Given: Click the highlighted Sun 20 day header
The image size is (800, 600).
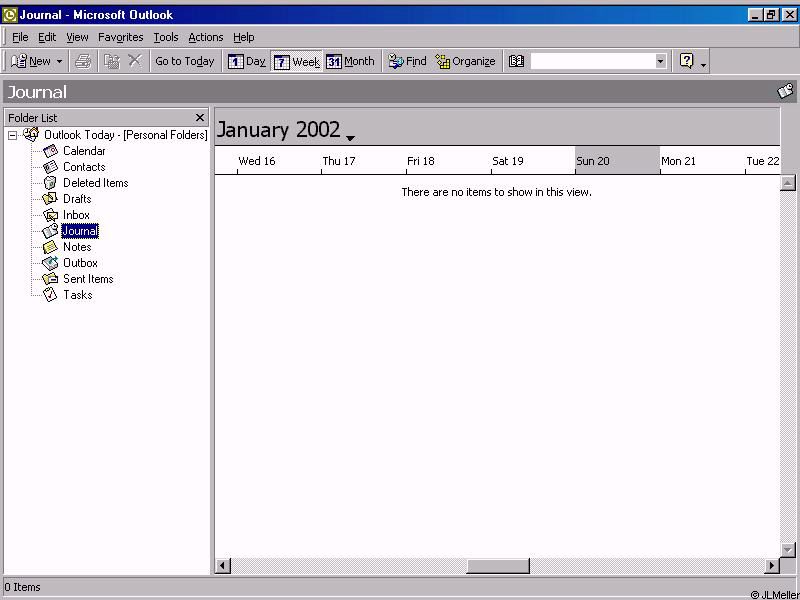Looking at the screenshot, I should tap(617, 161).
